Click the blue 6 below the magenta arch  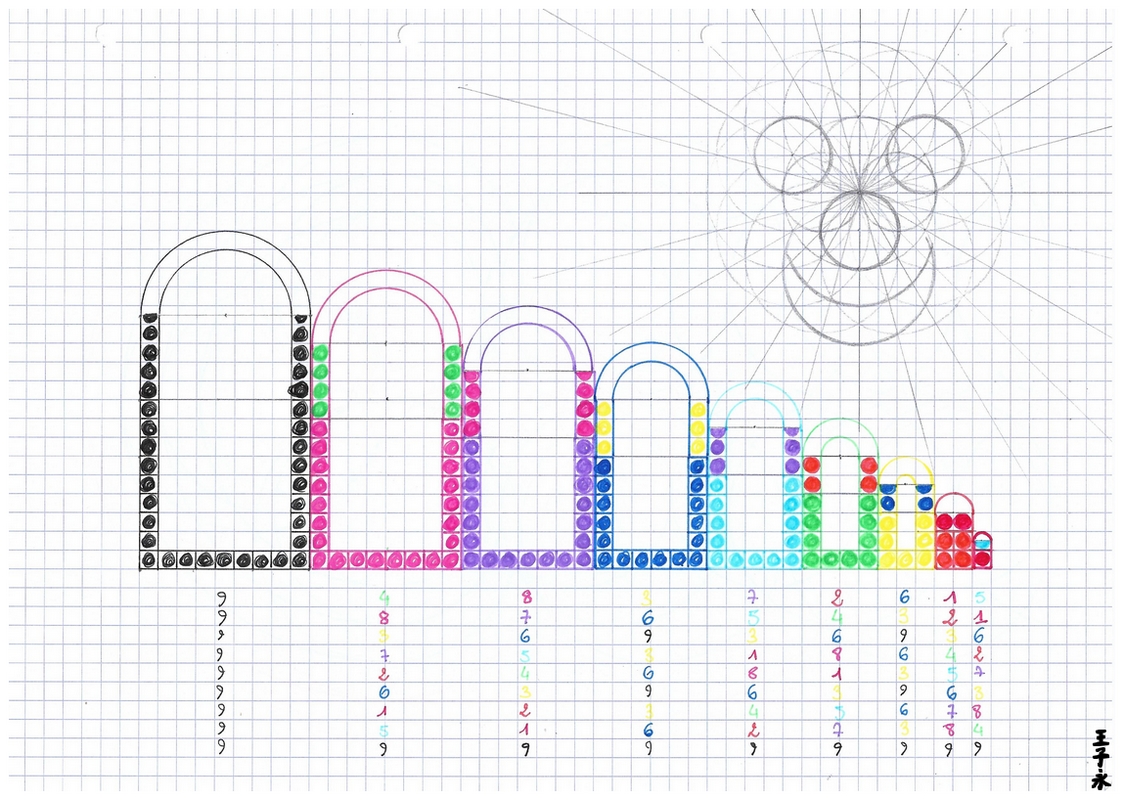384,692
